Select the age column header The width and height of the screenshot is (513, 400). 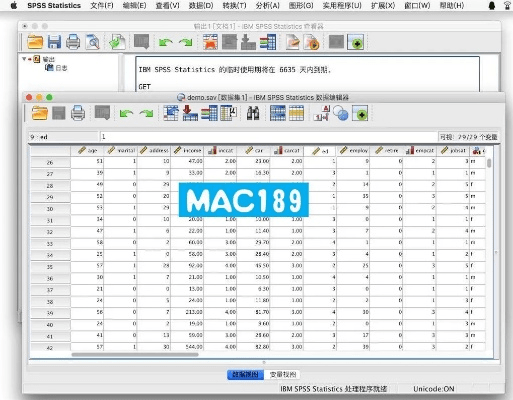pos(87,151)
